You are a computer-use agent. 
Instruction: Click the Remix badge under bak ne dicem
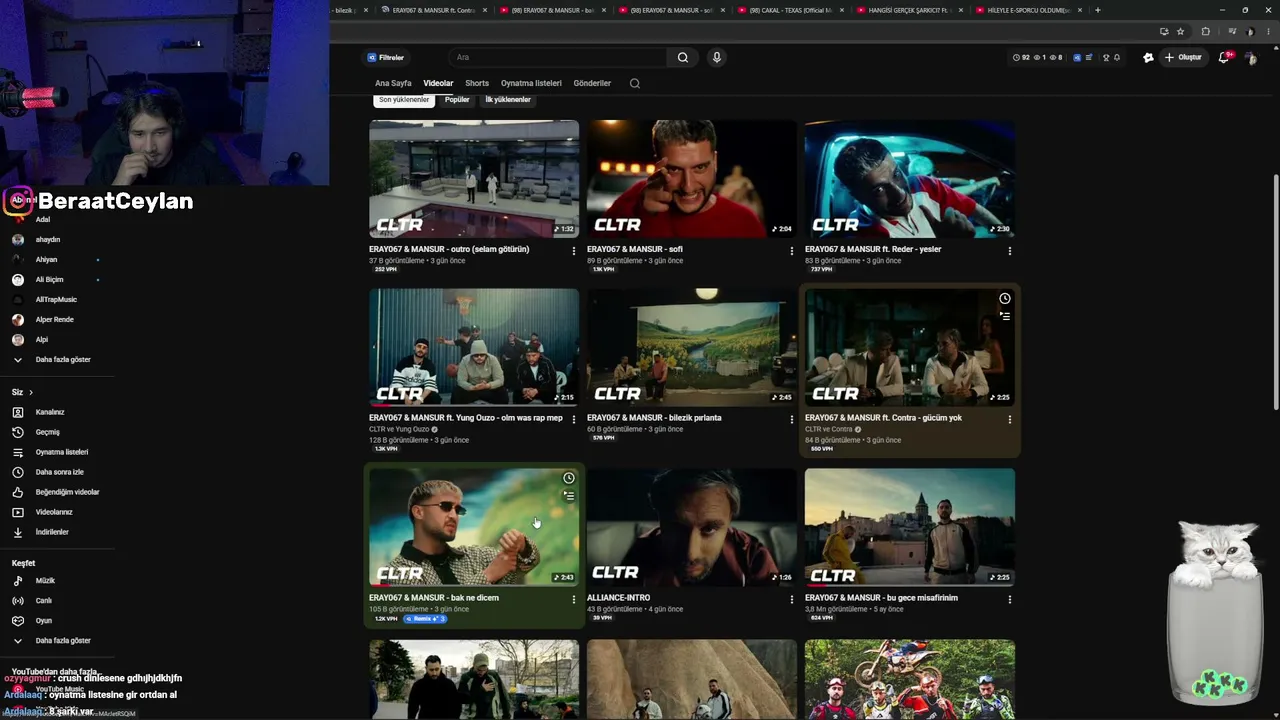[425, 619]
